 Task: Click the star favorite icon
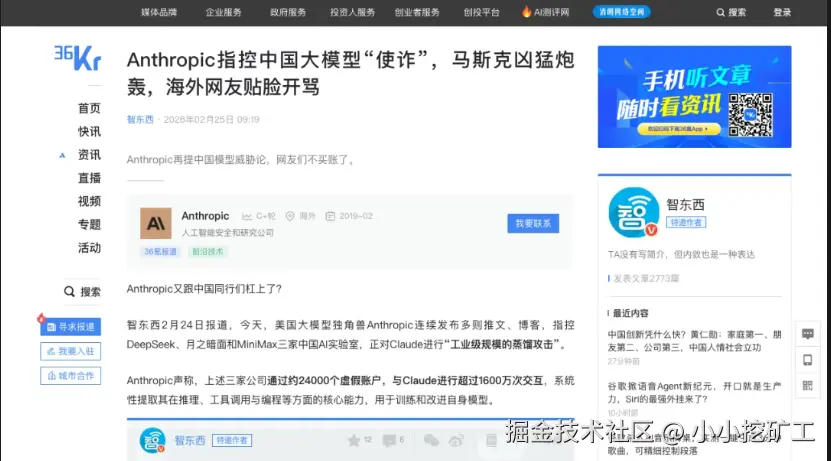click(x=353, y=440)
